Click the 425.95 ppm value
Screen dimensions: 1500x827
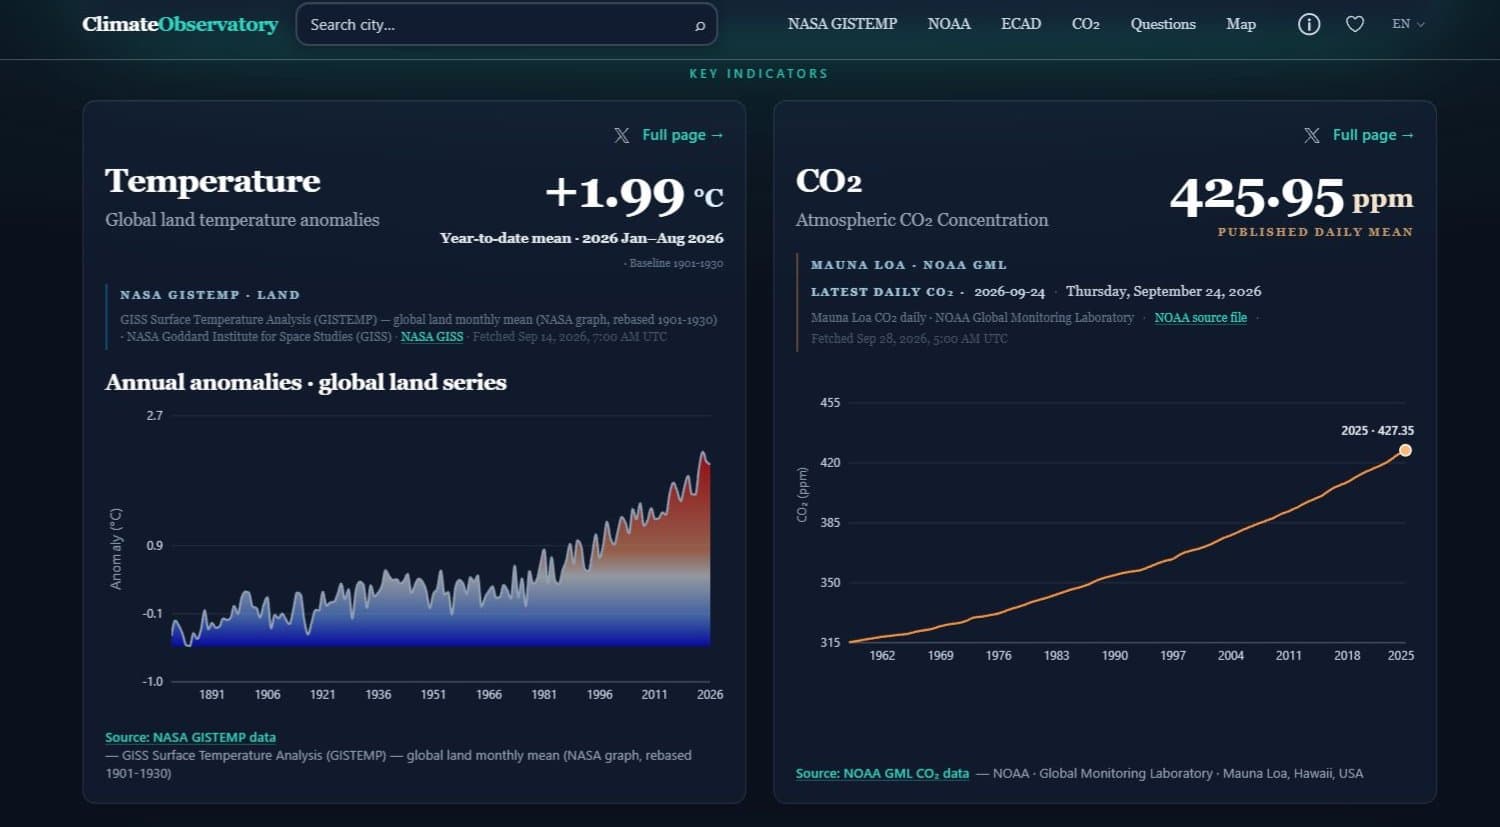[x=1292, y=197]
